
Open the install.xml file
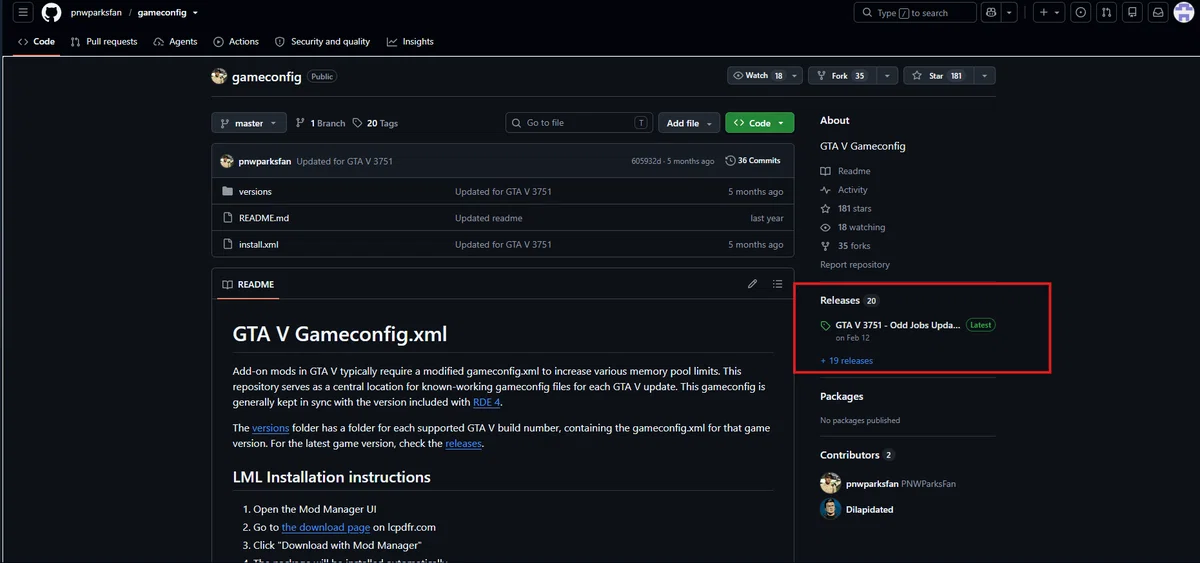(258, 244)
